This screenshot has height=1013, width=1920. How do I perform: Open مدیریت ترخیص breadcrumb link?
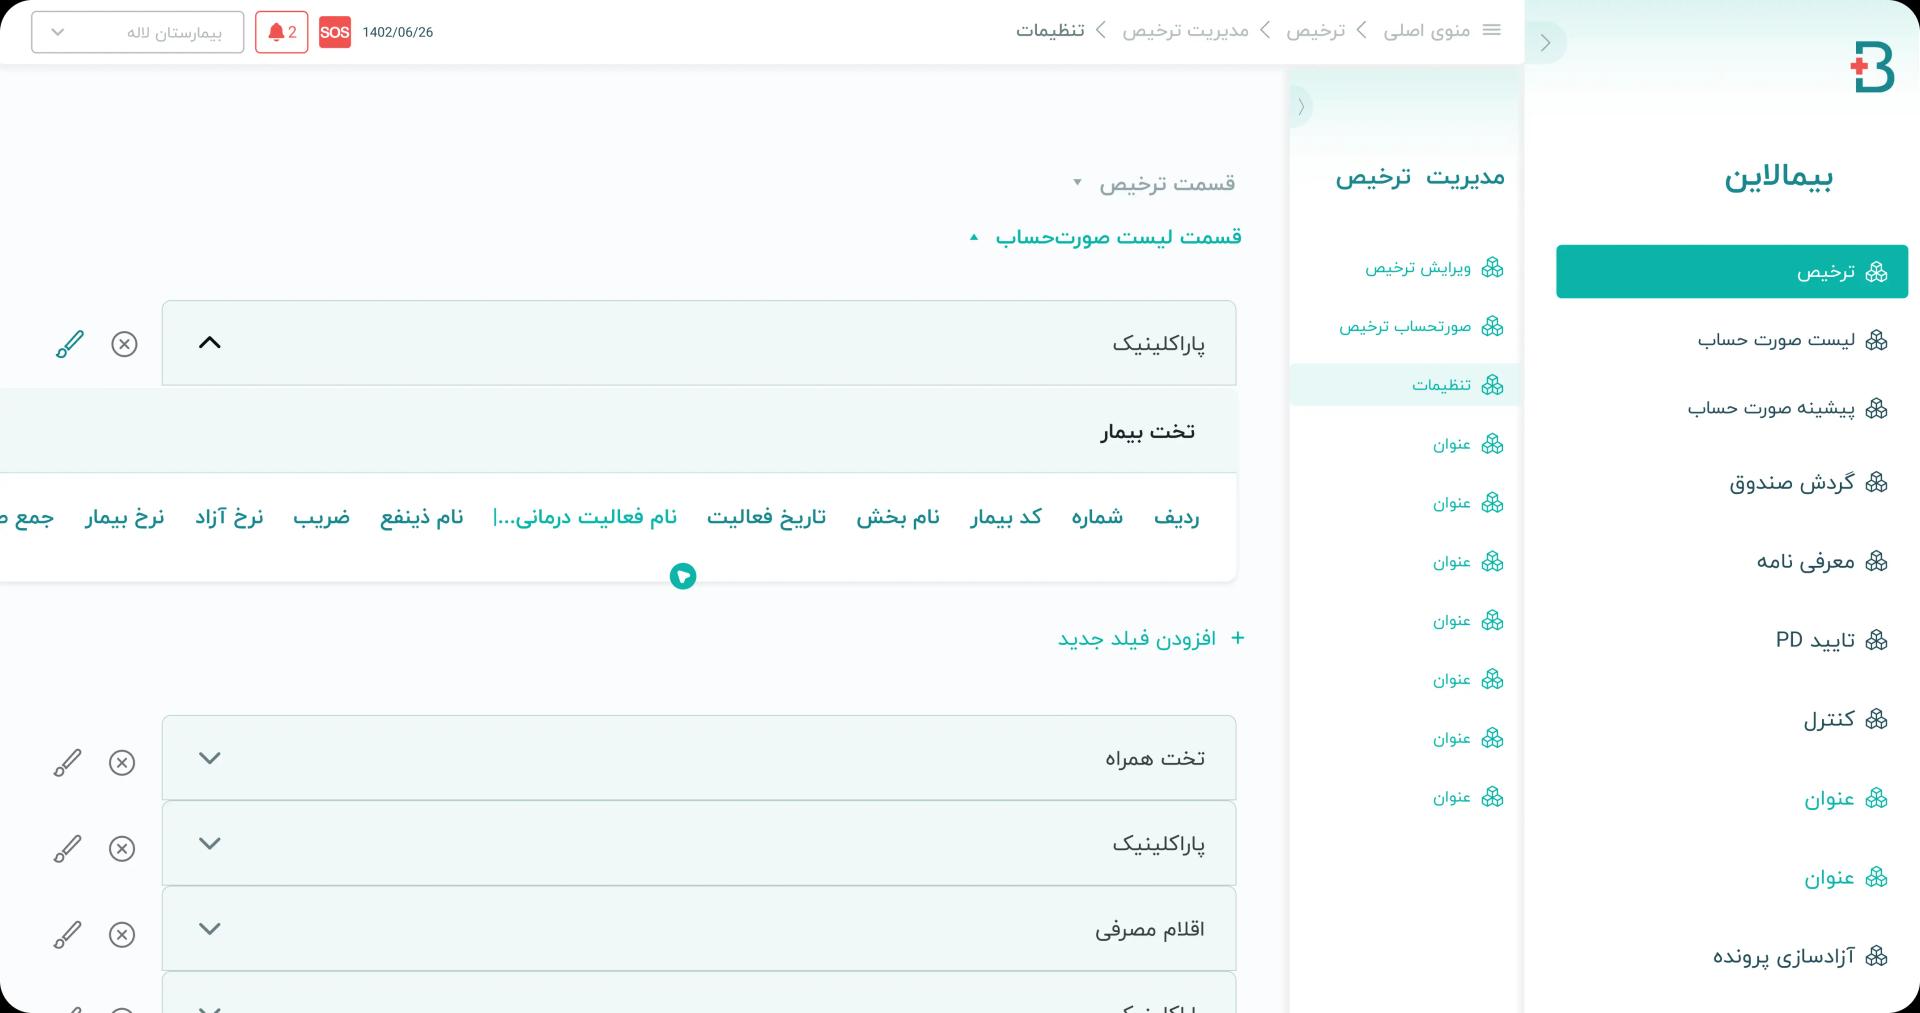pyautogui.click(x=1185, y=31)
